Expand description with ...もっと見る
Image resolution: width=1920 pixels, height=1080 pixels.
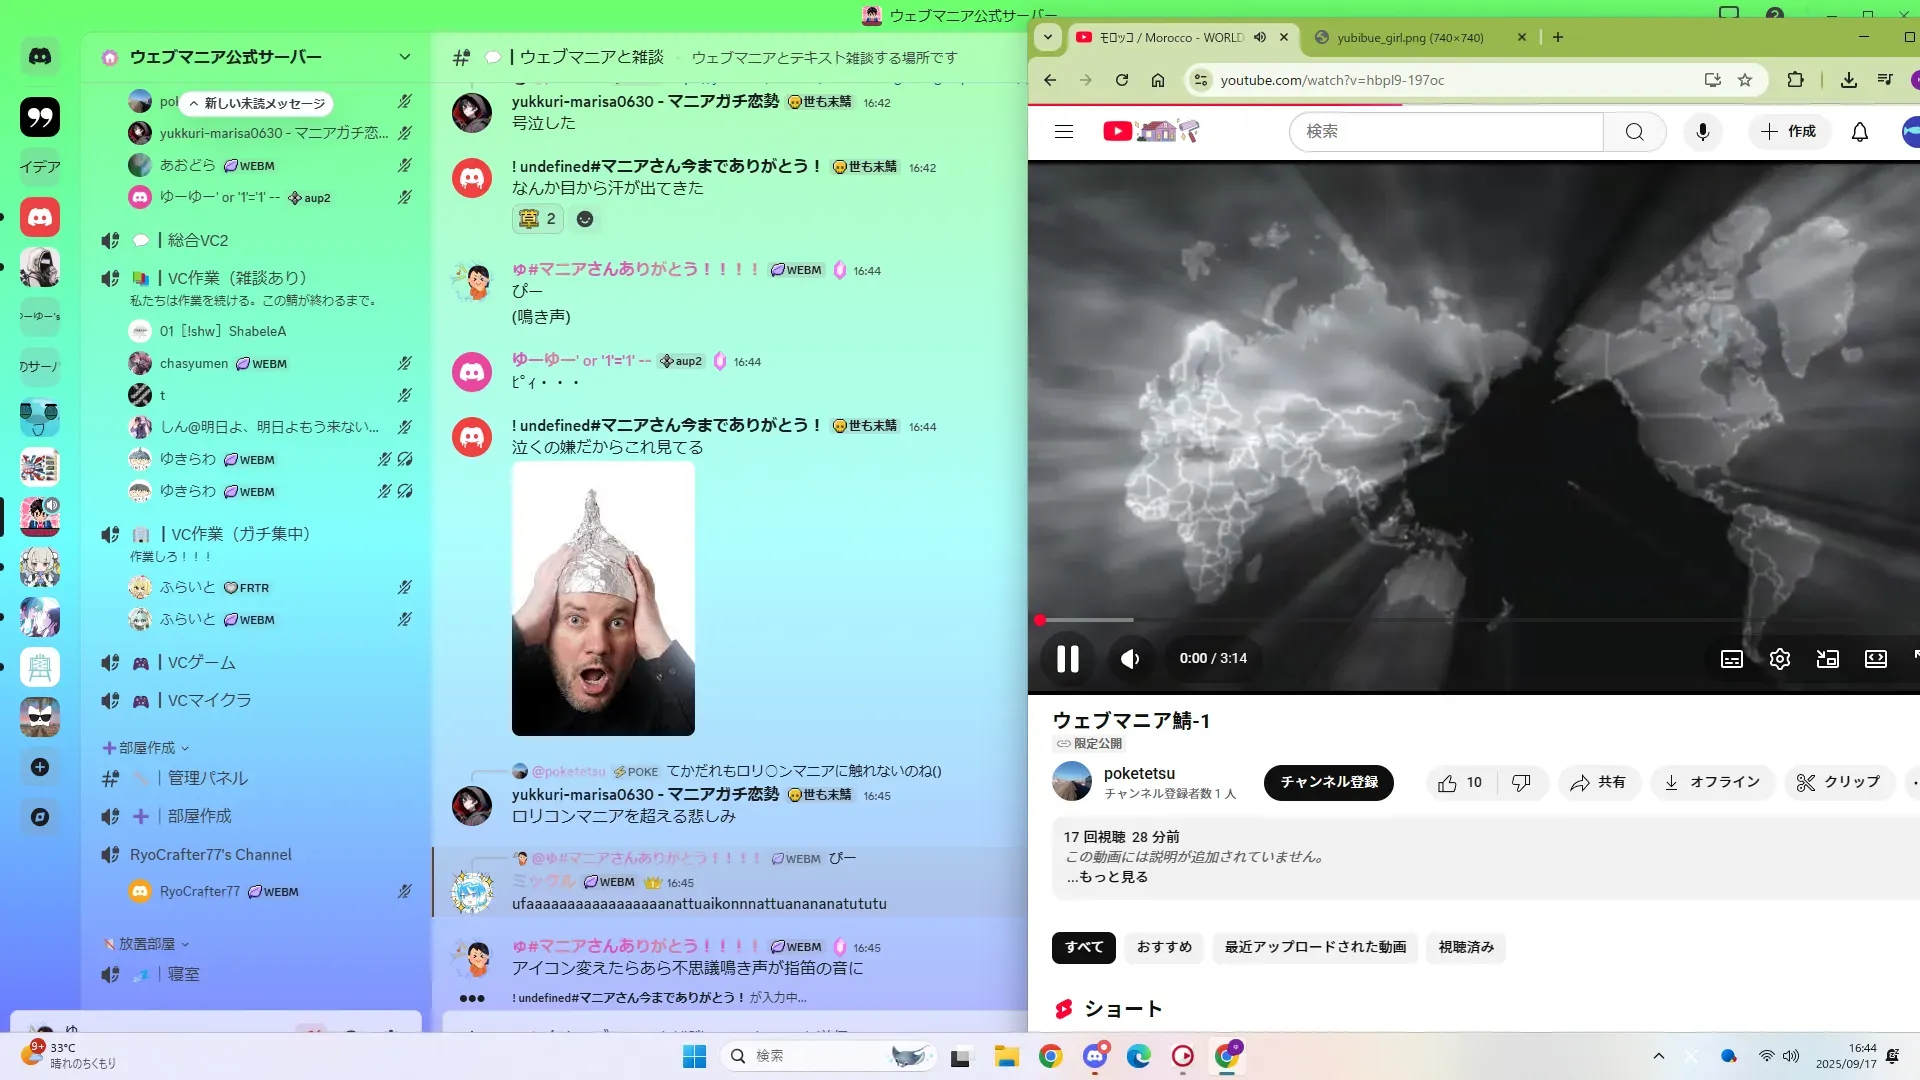pyautogui.click(x=1107, y=877)
